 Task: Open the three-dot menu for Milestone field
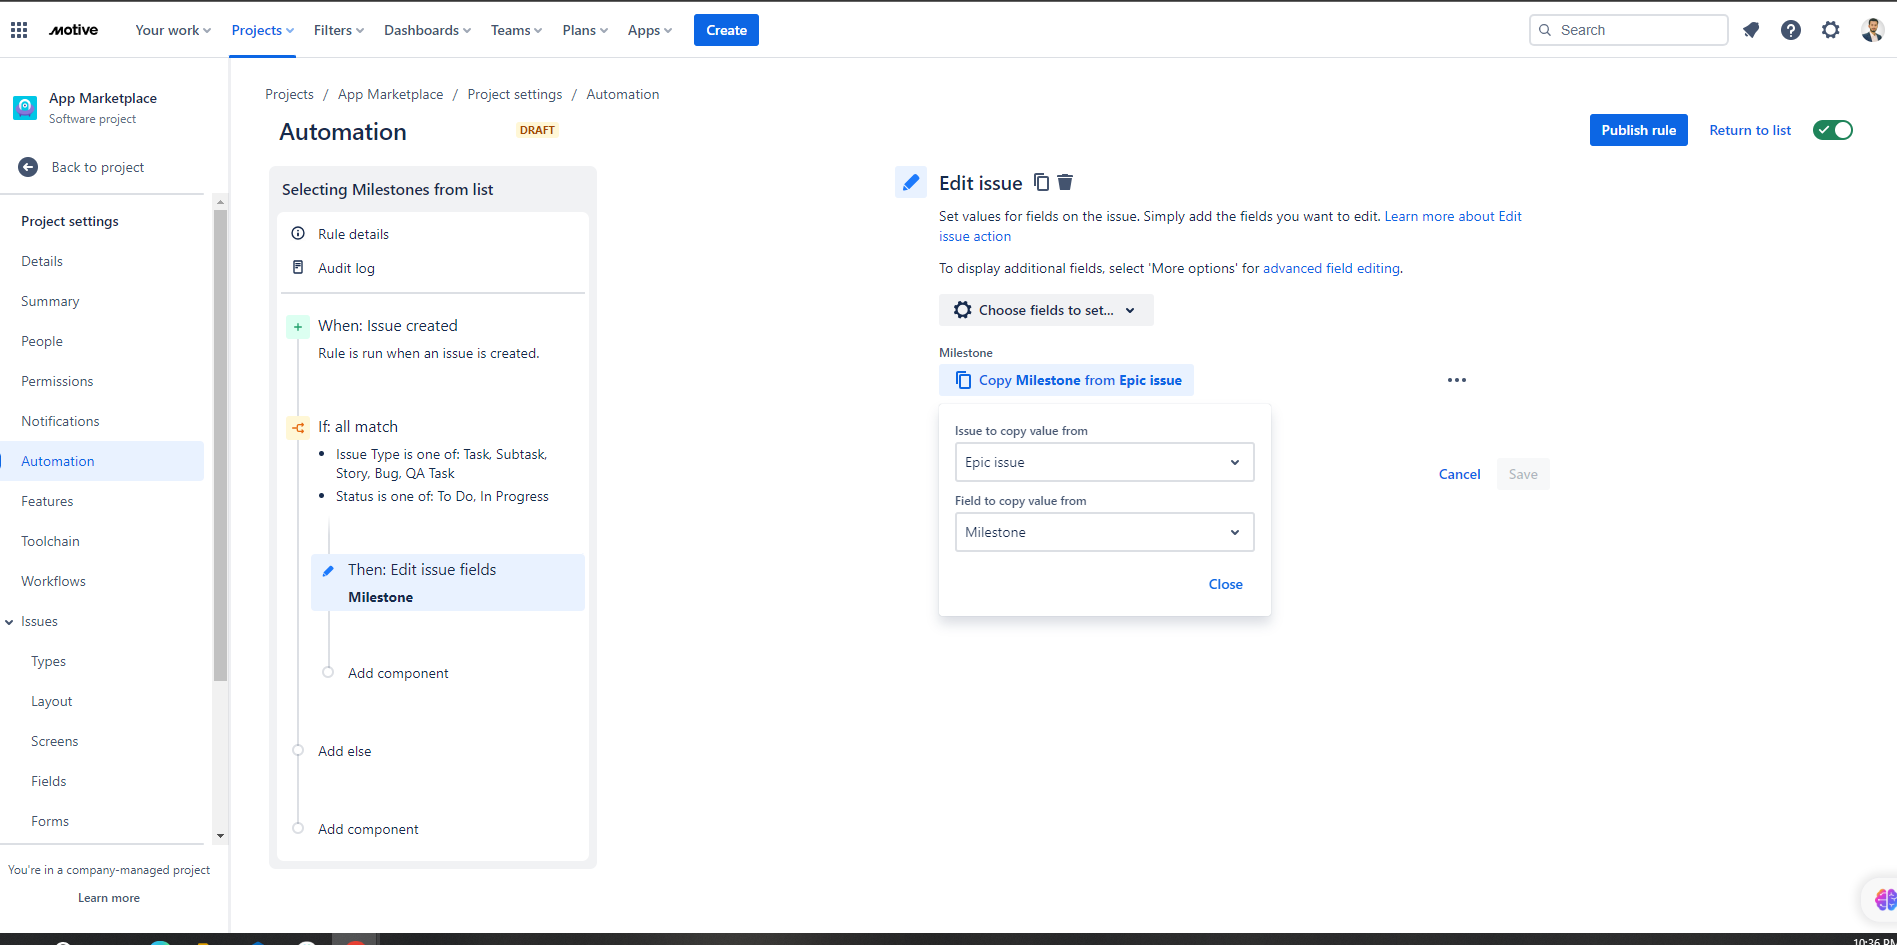(x=1457, y=380)
